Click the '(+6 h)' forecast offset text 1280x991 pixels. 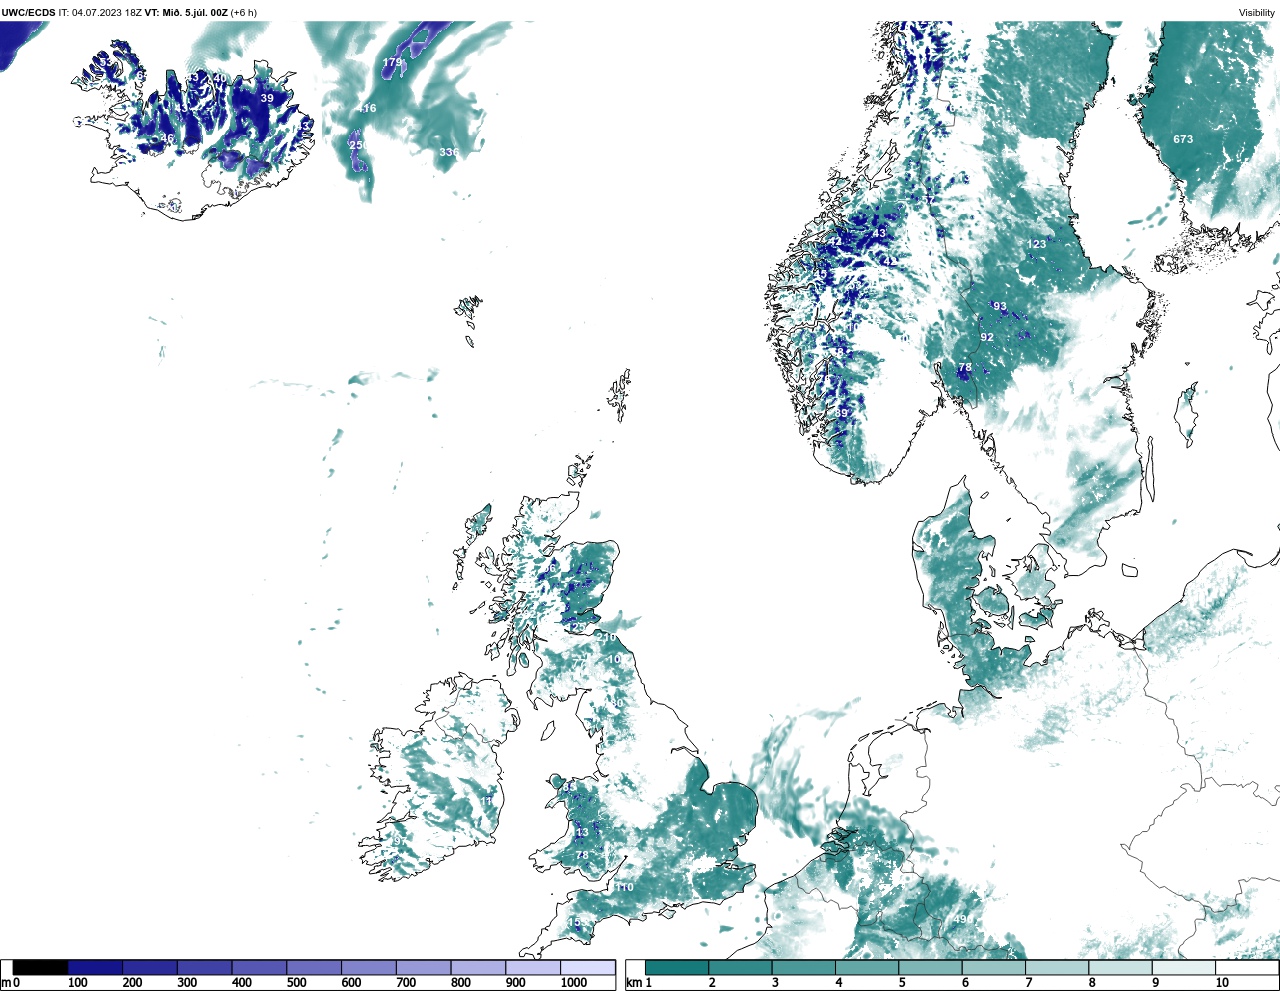click(x=244, y=13)
